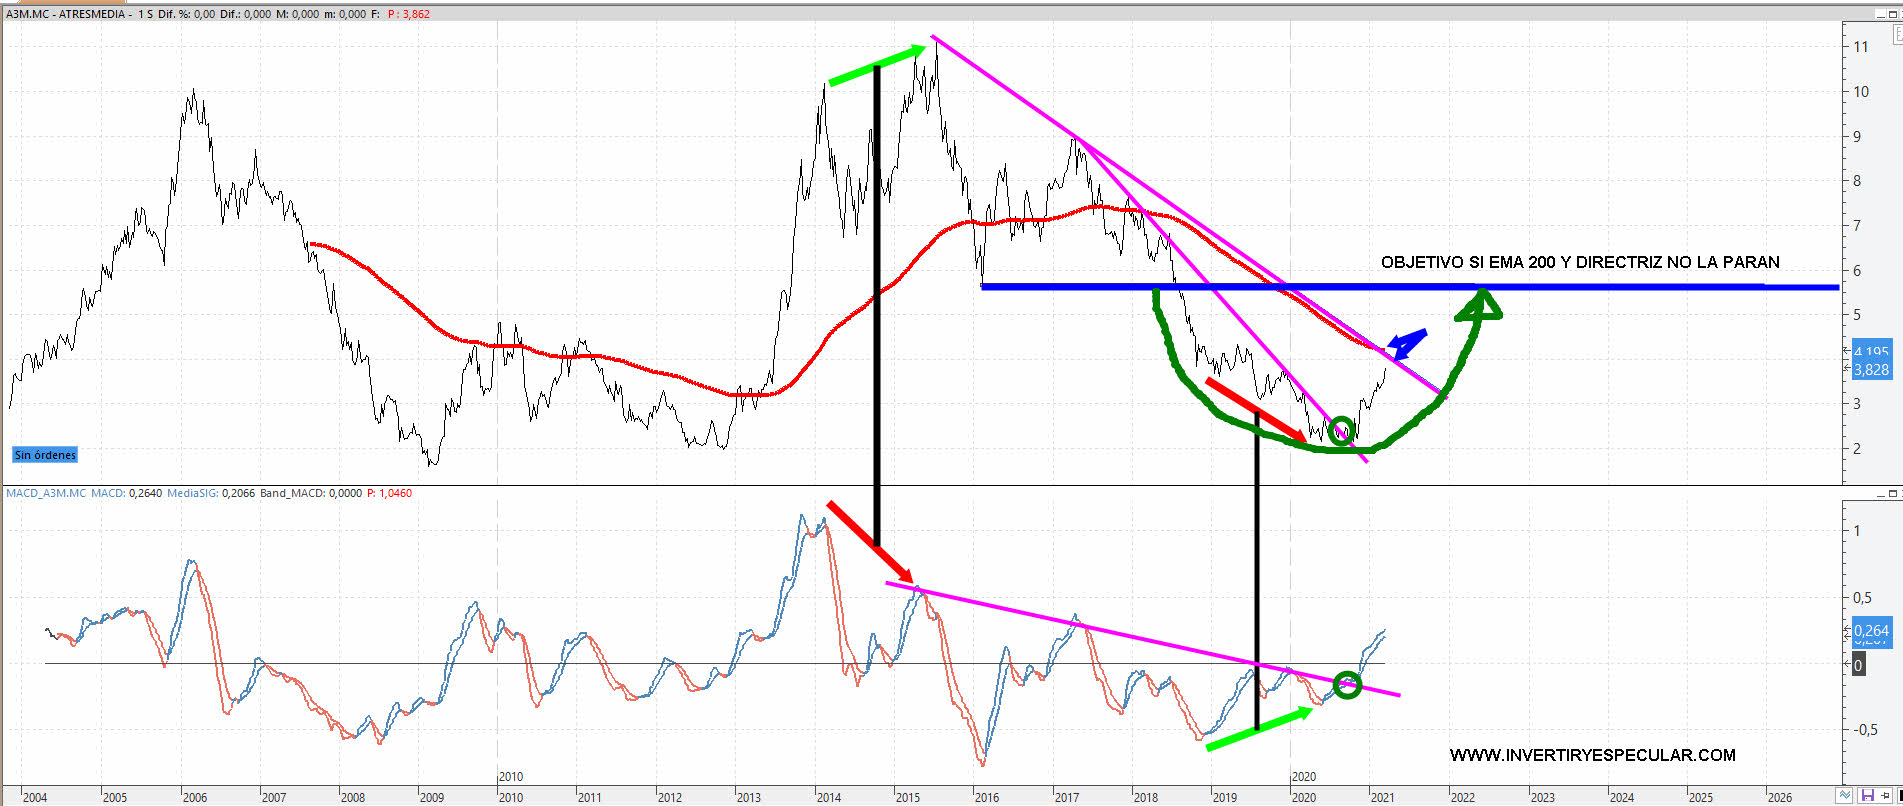Click the 2021 marker on the time axis

[1382, 797]
